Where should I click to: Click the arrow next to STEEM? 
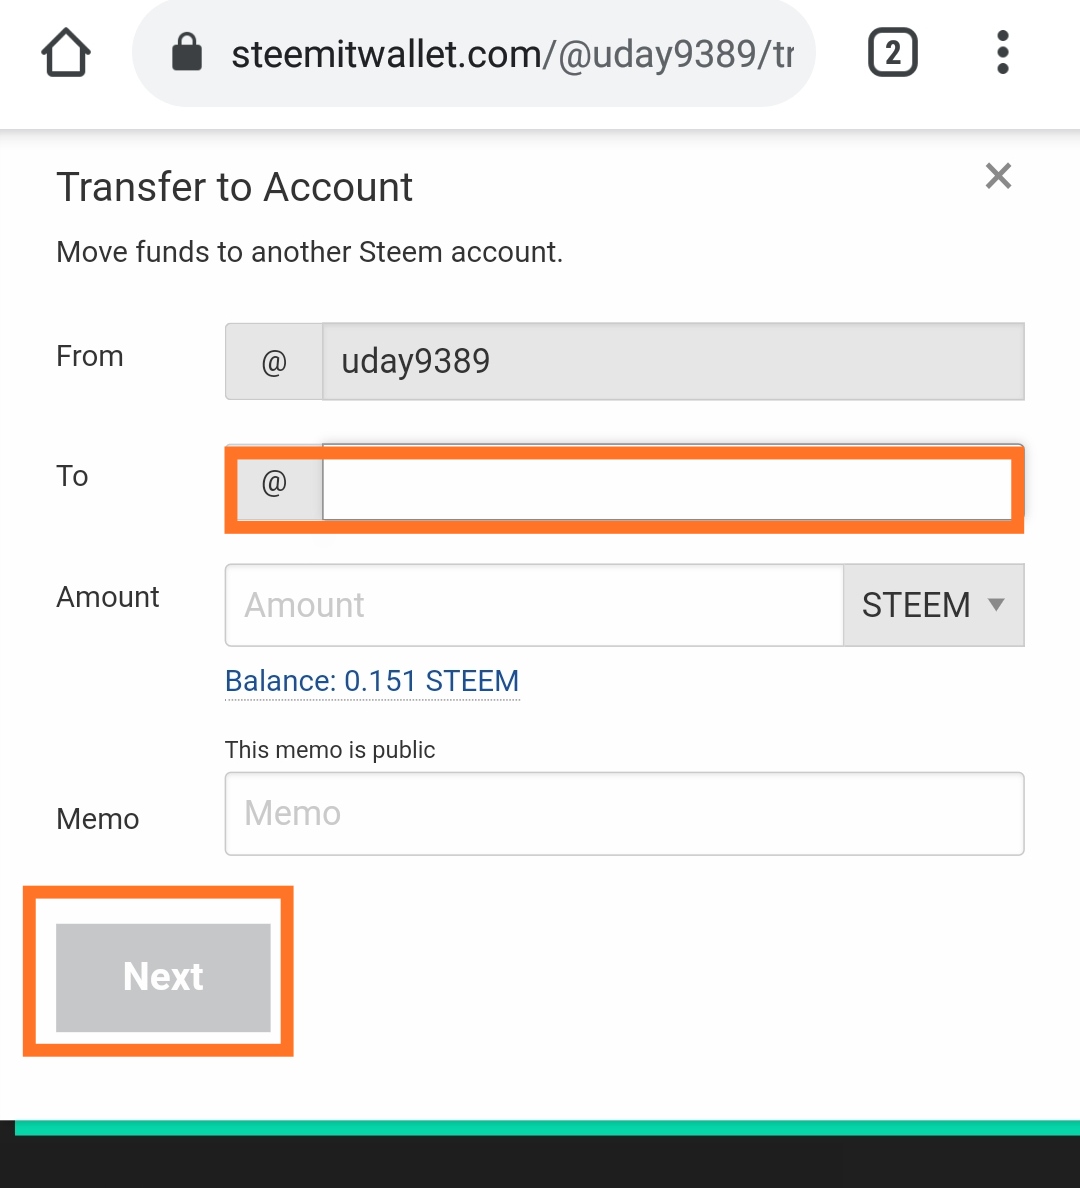(996, 604)
